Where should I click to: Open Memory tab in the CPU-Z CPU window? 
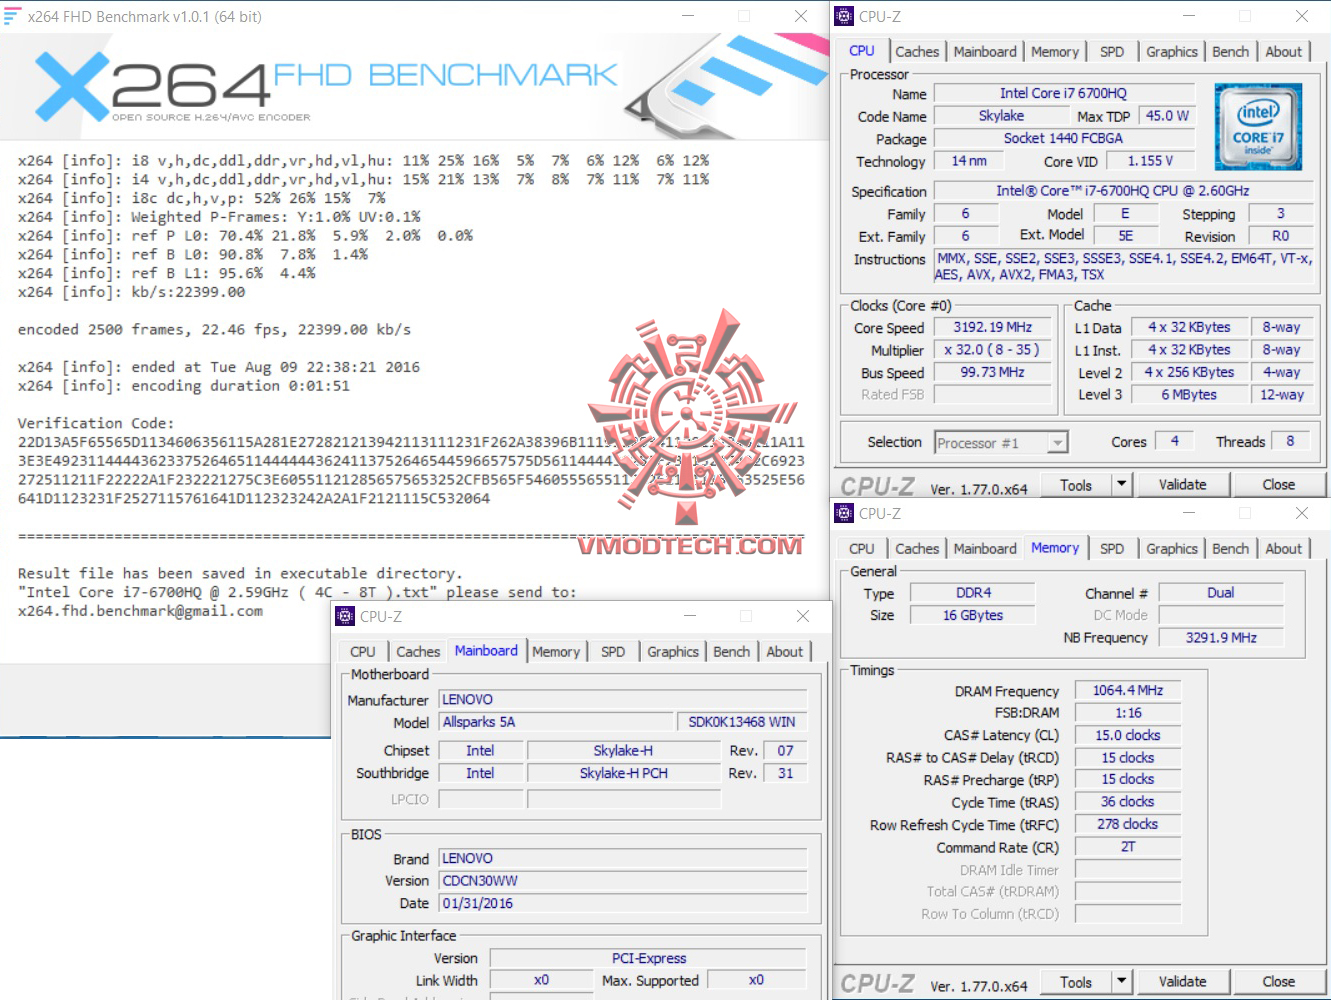[1055, 52]
